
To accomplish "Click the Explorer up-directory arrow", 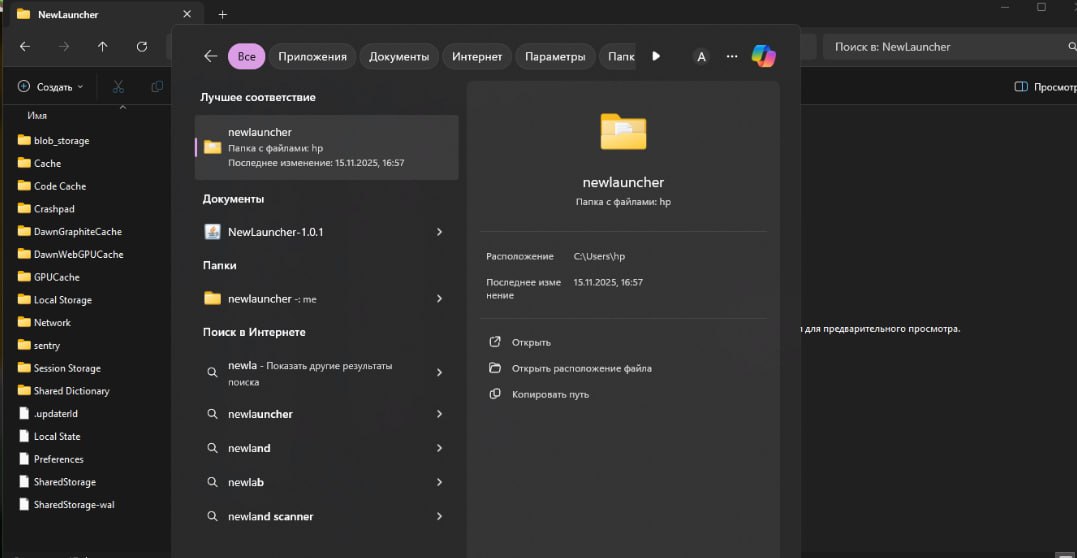I will [102, 47].
